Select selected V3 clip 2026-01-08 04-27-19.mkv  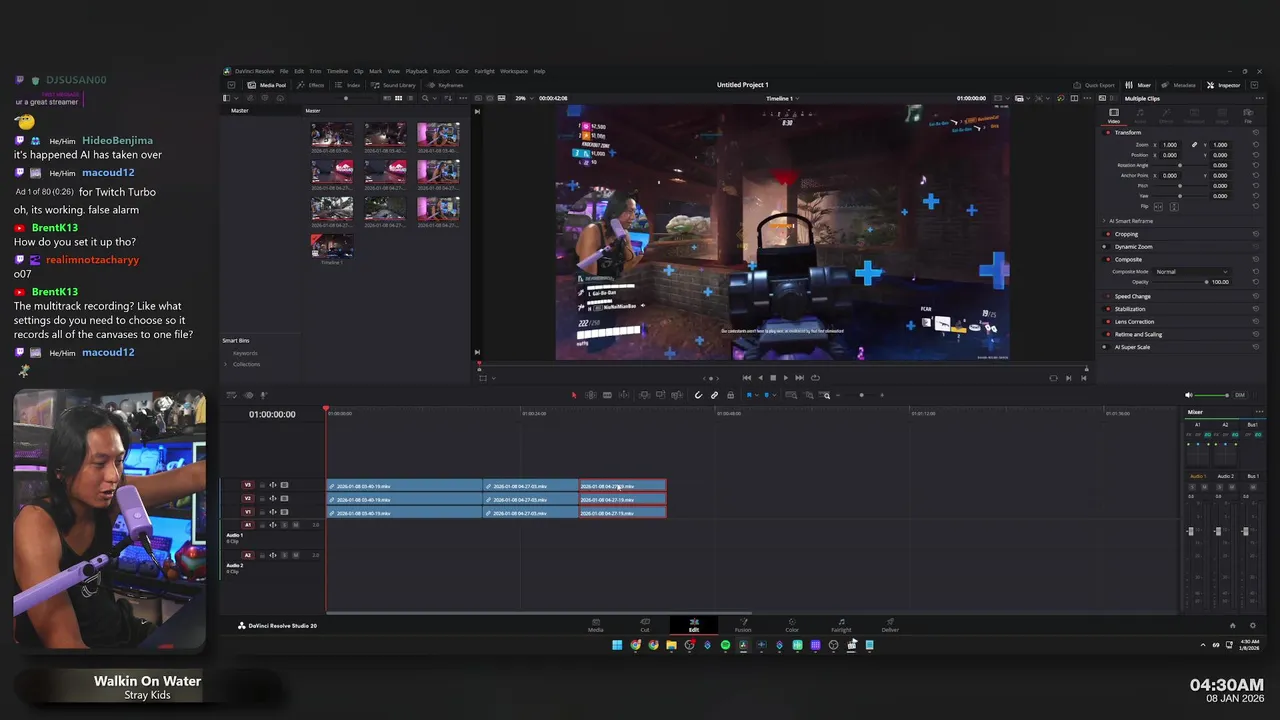622,486
